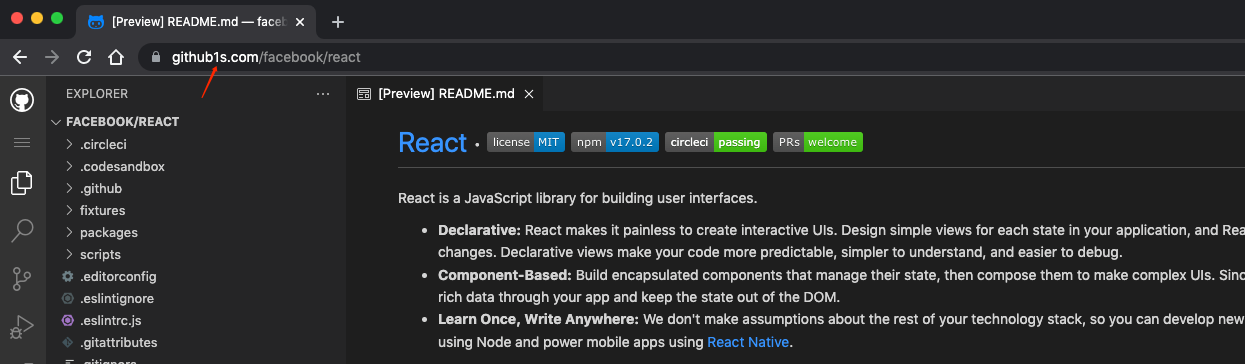Viewport: 1245px width, 364px height.
Task: Expand the .codesandbox folder
Action: tap(69, 166)
